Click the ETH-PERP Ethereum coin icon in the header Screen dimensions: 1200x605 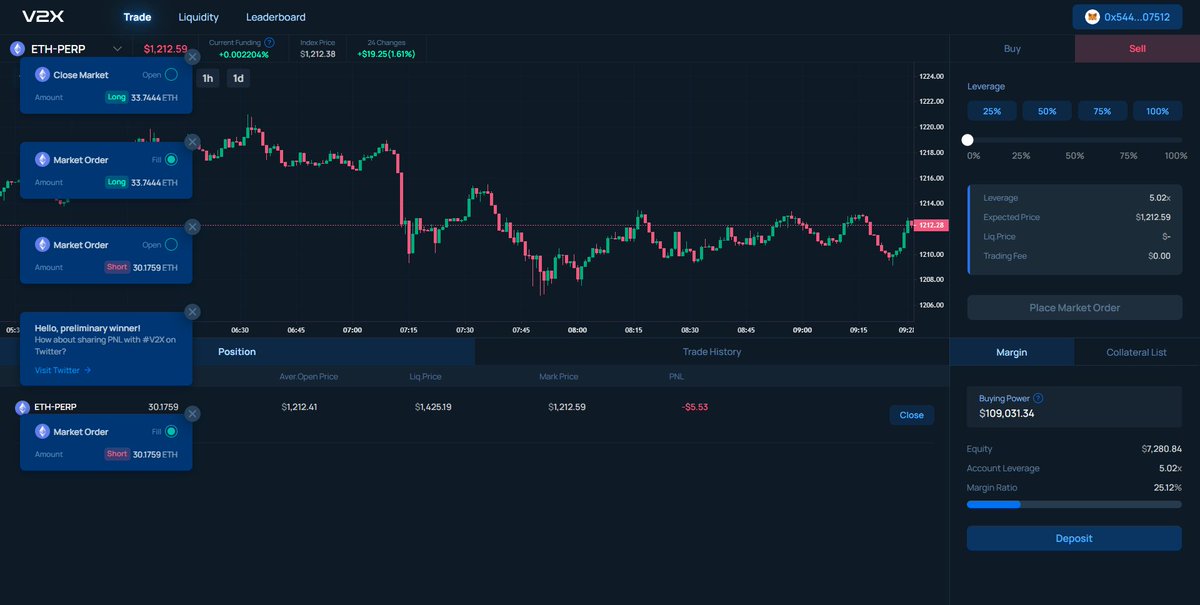pyautogui.click(x=17, y=48)
